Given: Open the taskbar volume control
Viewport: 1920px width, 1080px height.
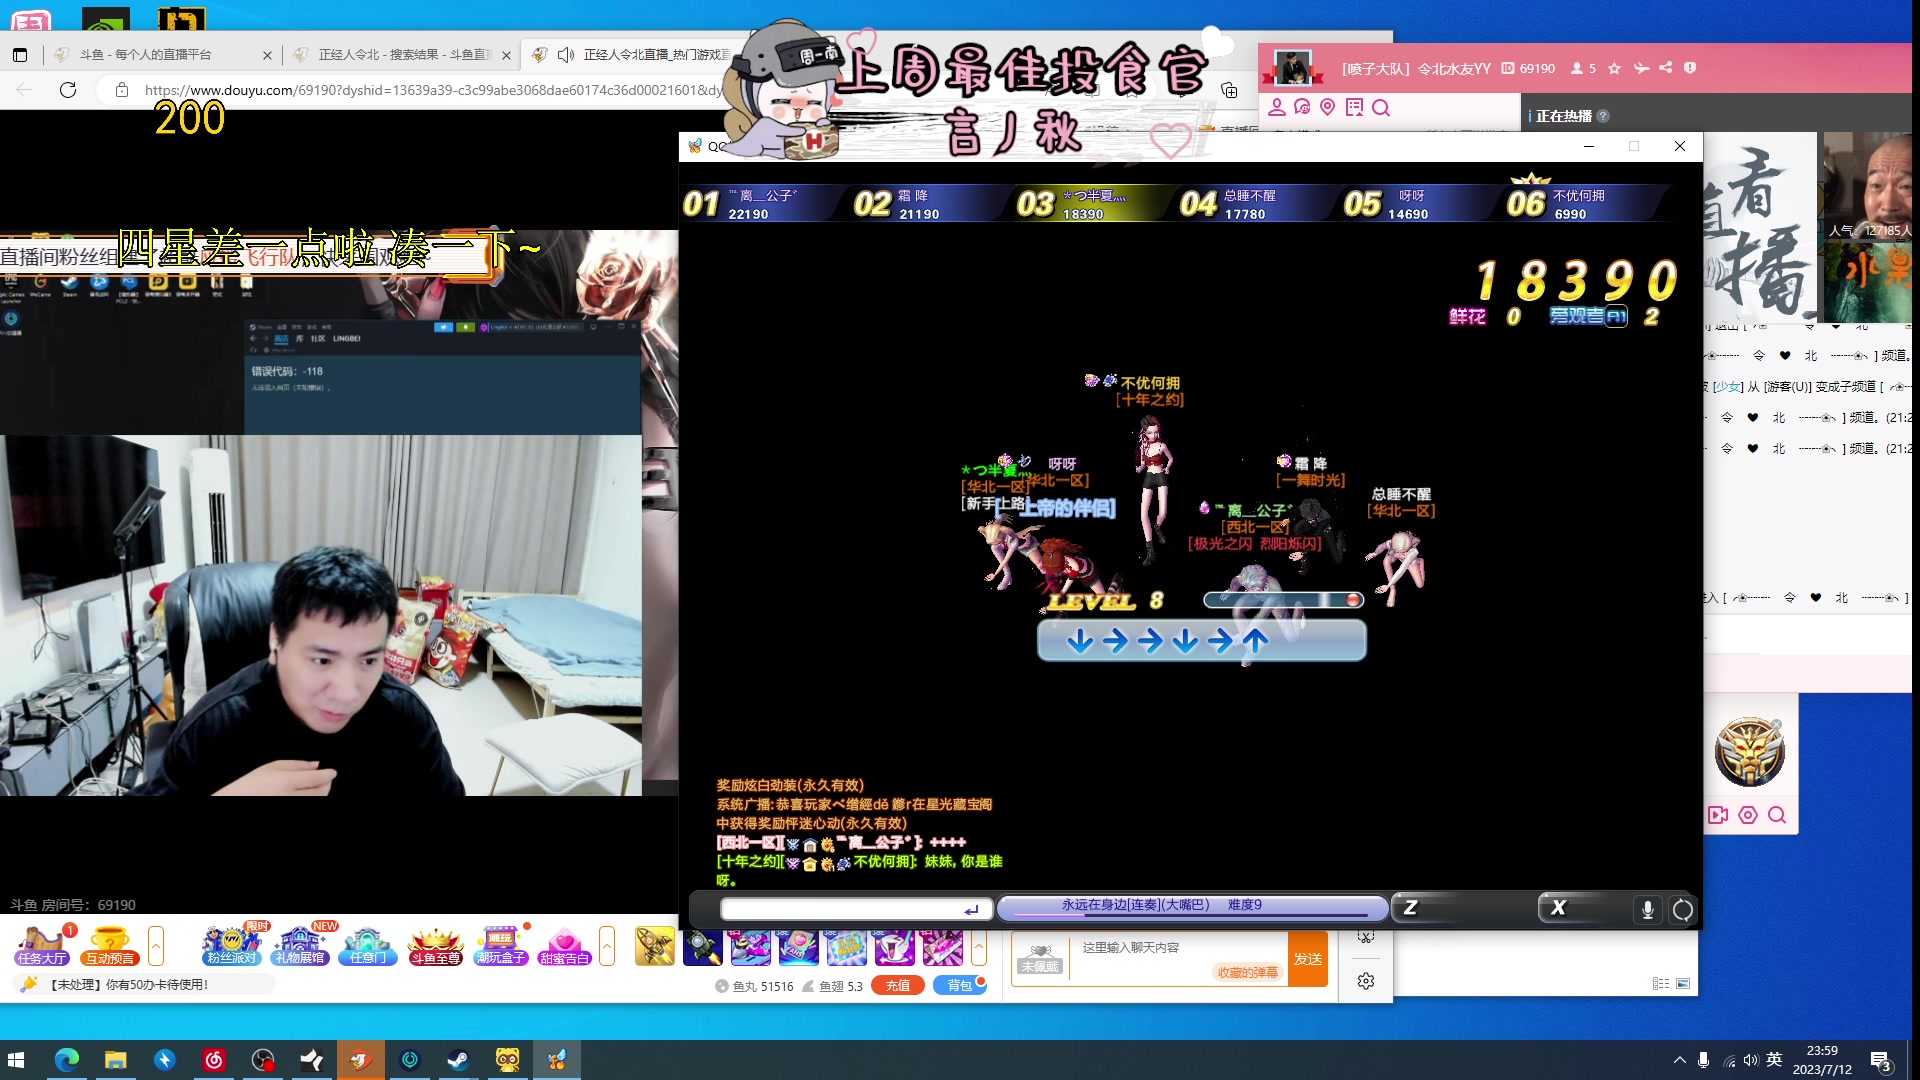Looking at the screenshot, I should click(x=1750, y=1060).
